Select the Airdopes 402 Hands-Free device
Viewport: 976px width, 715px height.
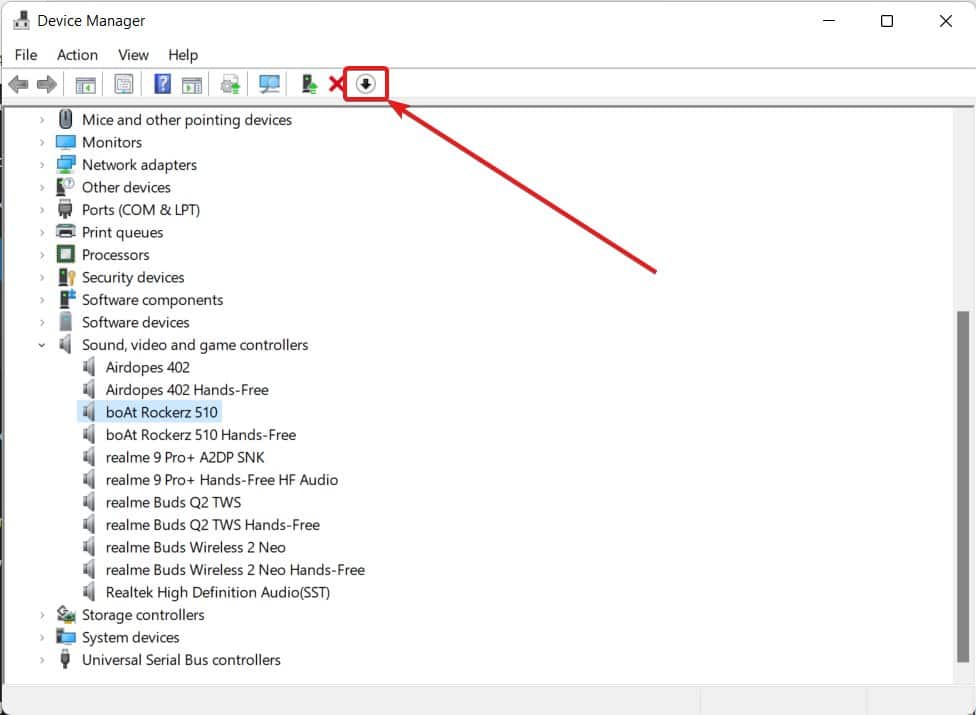coord(187,390)
